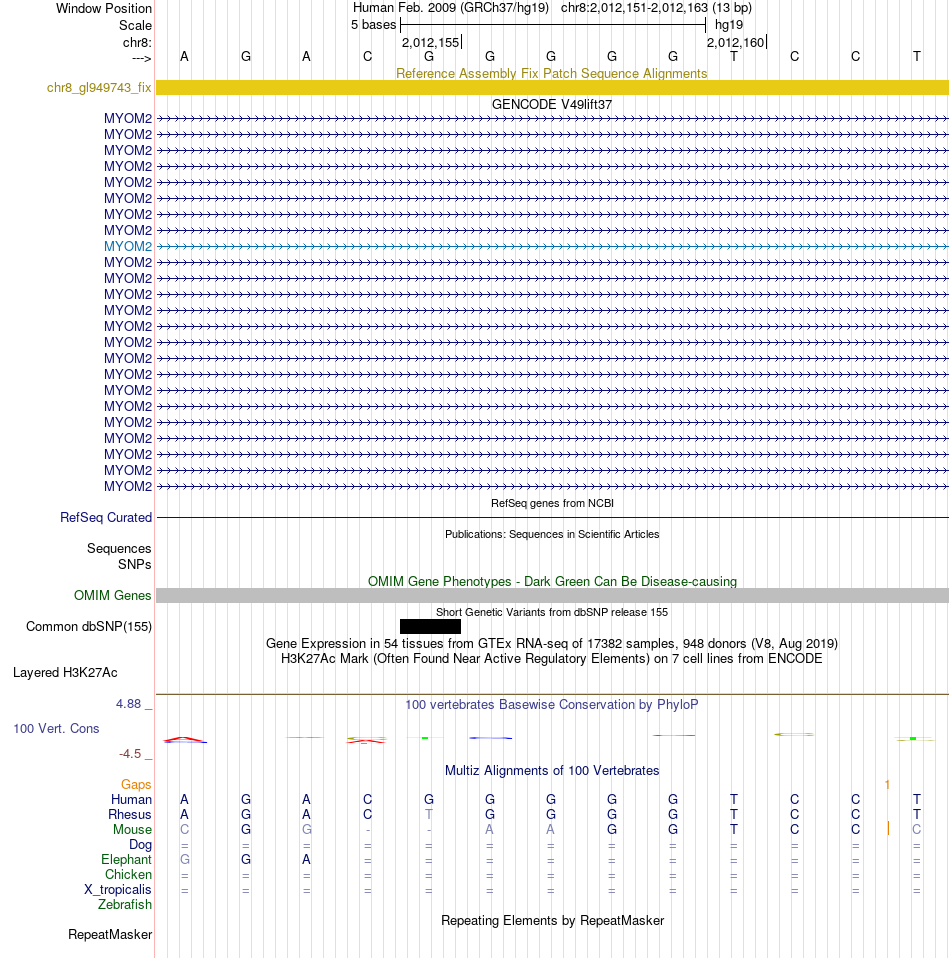This screenshot has height=958, width=950.
Task: Open Publications: Sequences in Scientific Articles title
Action: 552,534
